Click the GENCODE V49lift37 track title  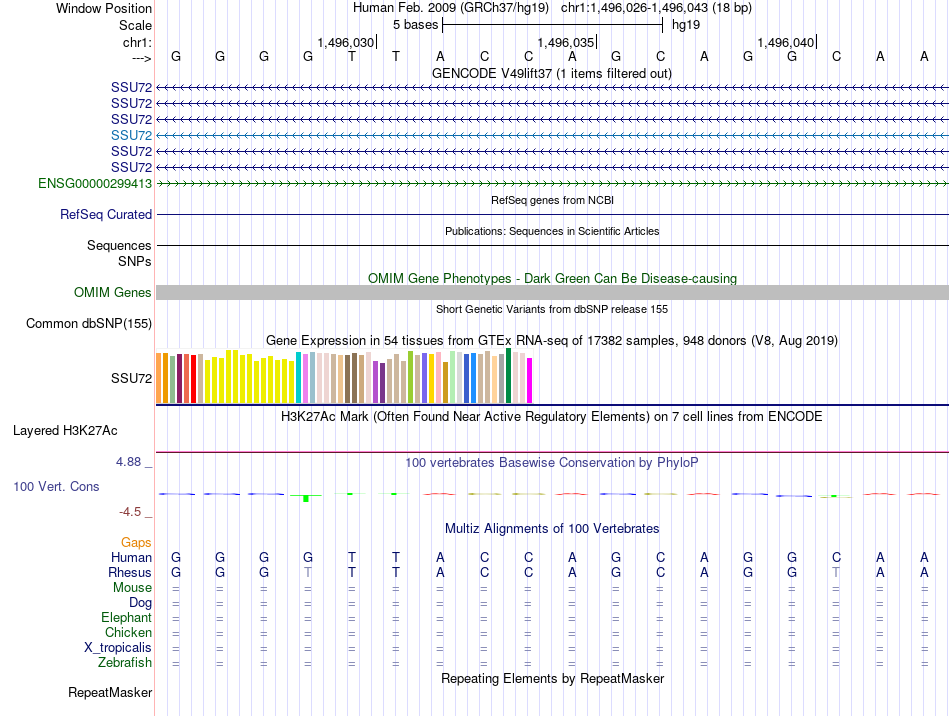[x=551, y=73]
